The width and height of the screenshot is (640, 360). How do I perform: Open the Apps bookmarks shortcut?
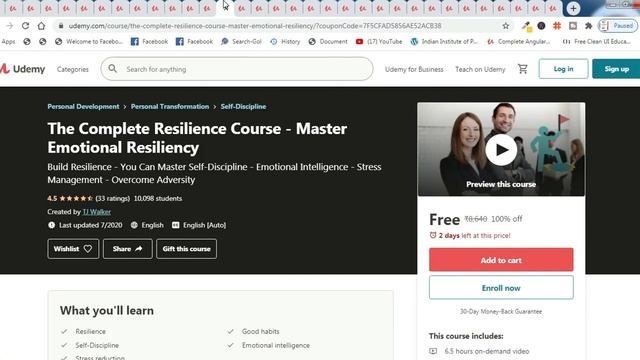8,42
